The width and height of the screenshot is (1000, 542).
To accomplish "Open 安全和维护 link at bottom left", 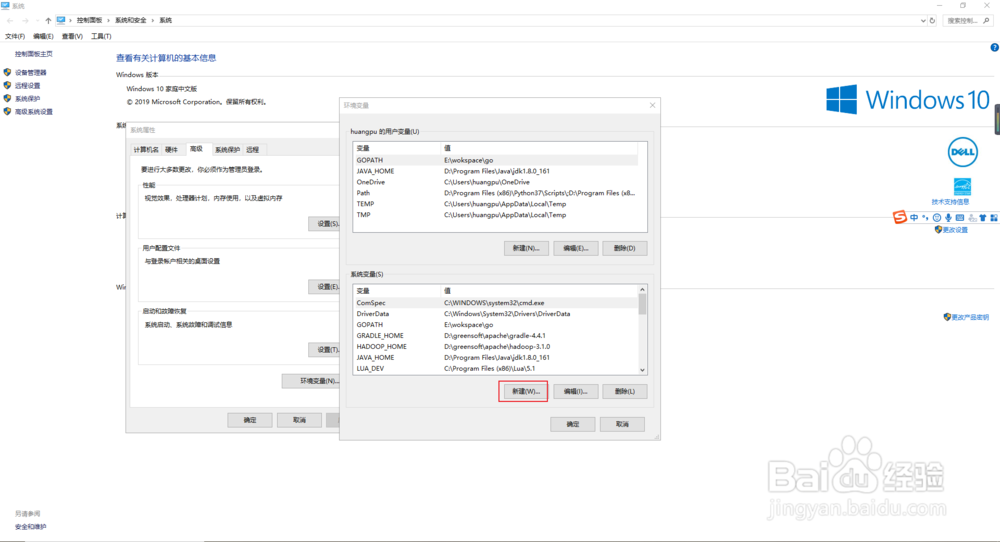I will click(31, 527).
